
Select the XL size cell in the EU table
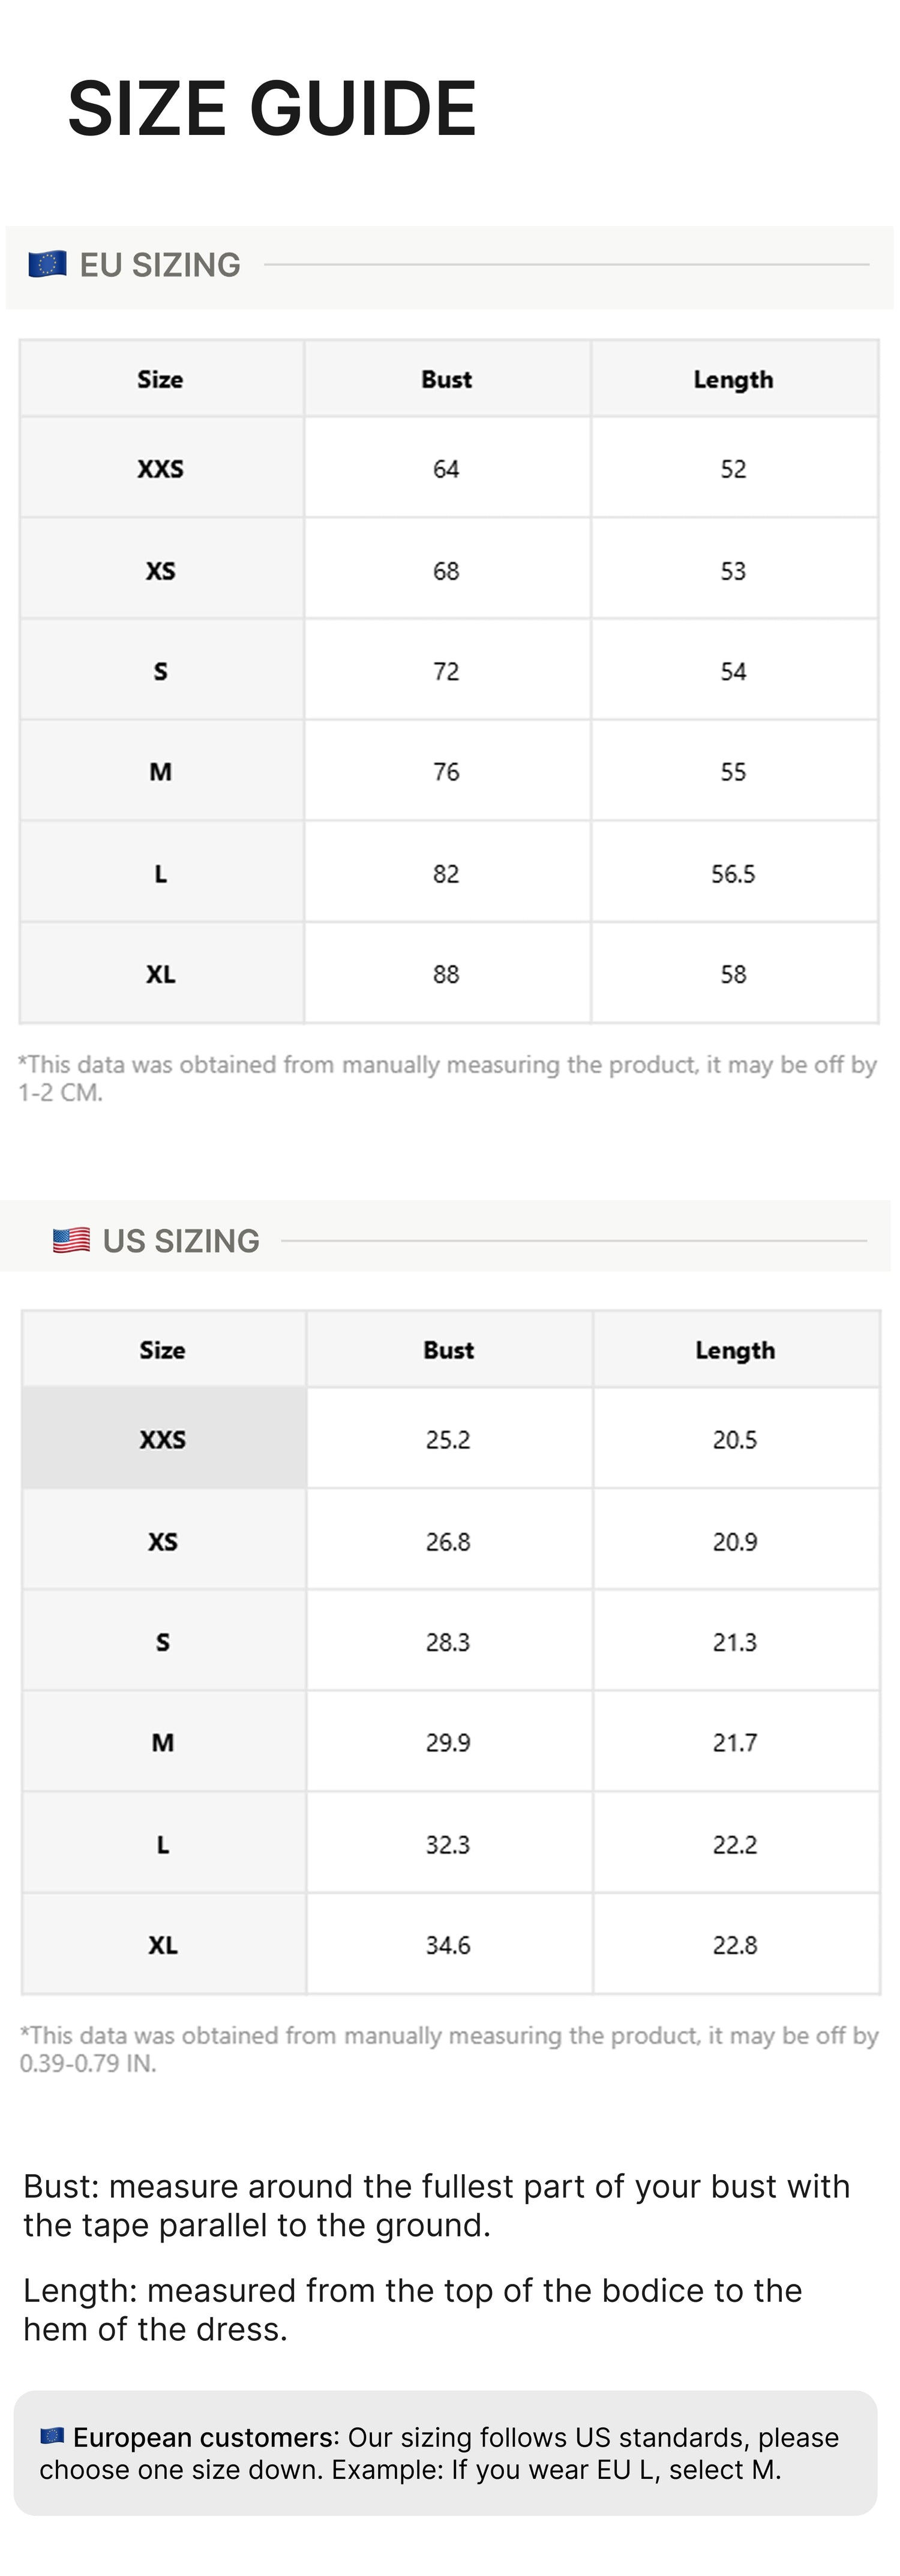tap(161, 974)
